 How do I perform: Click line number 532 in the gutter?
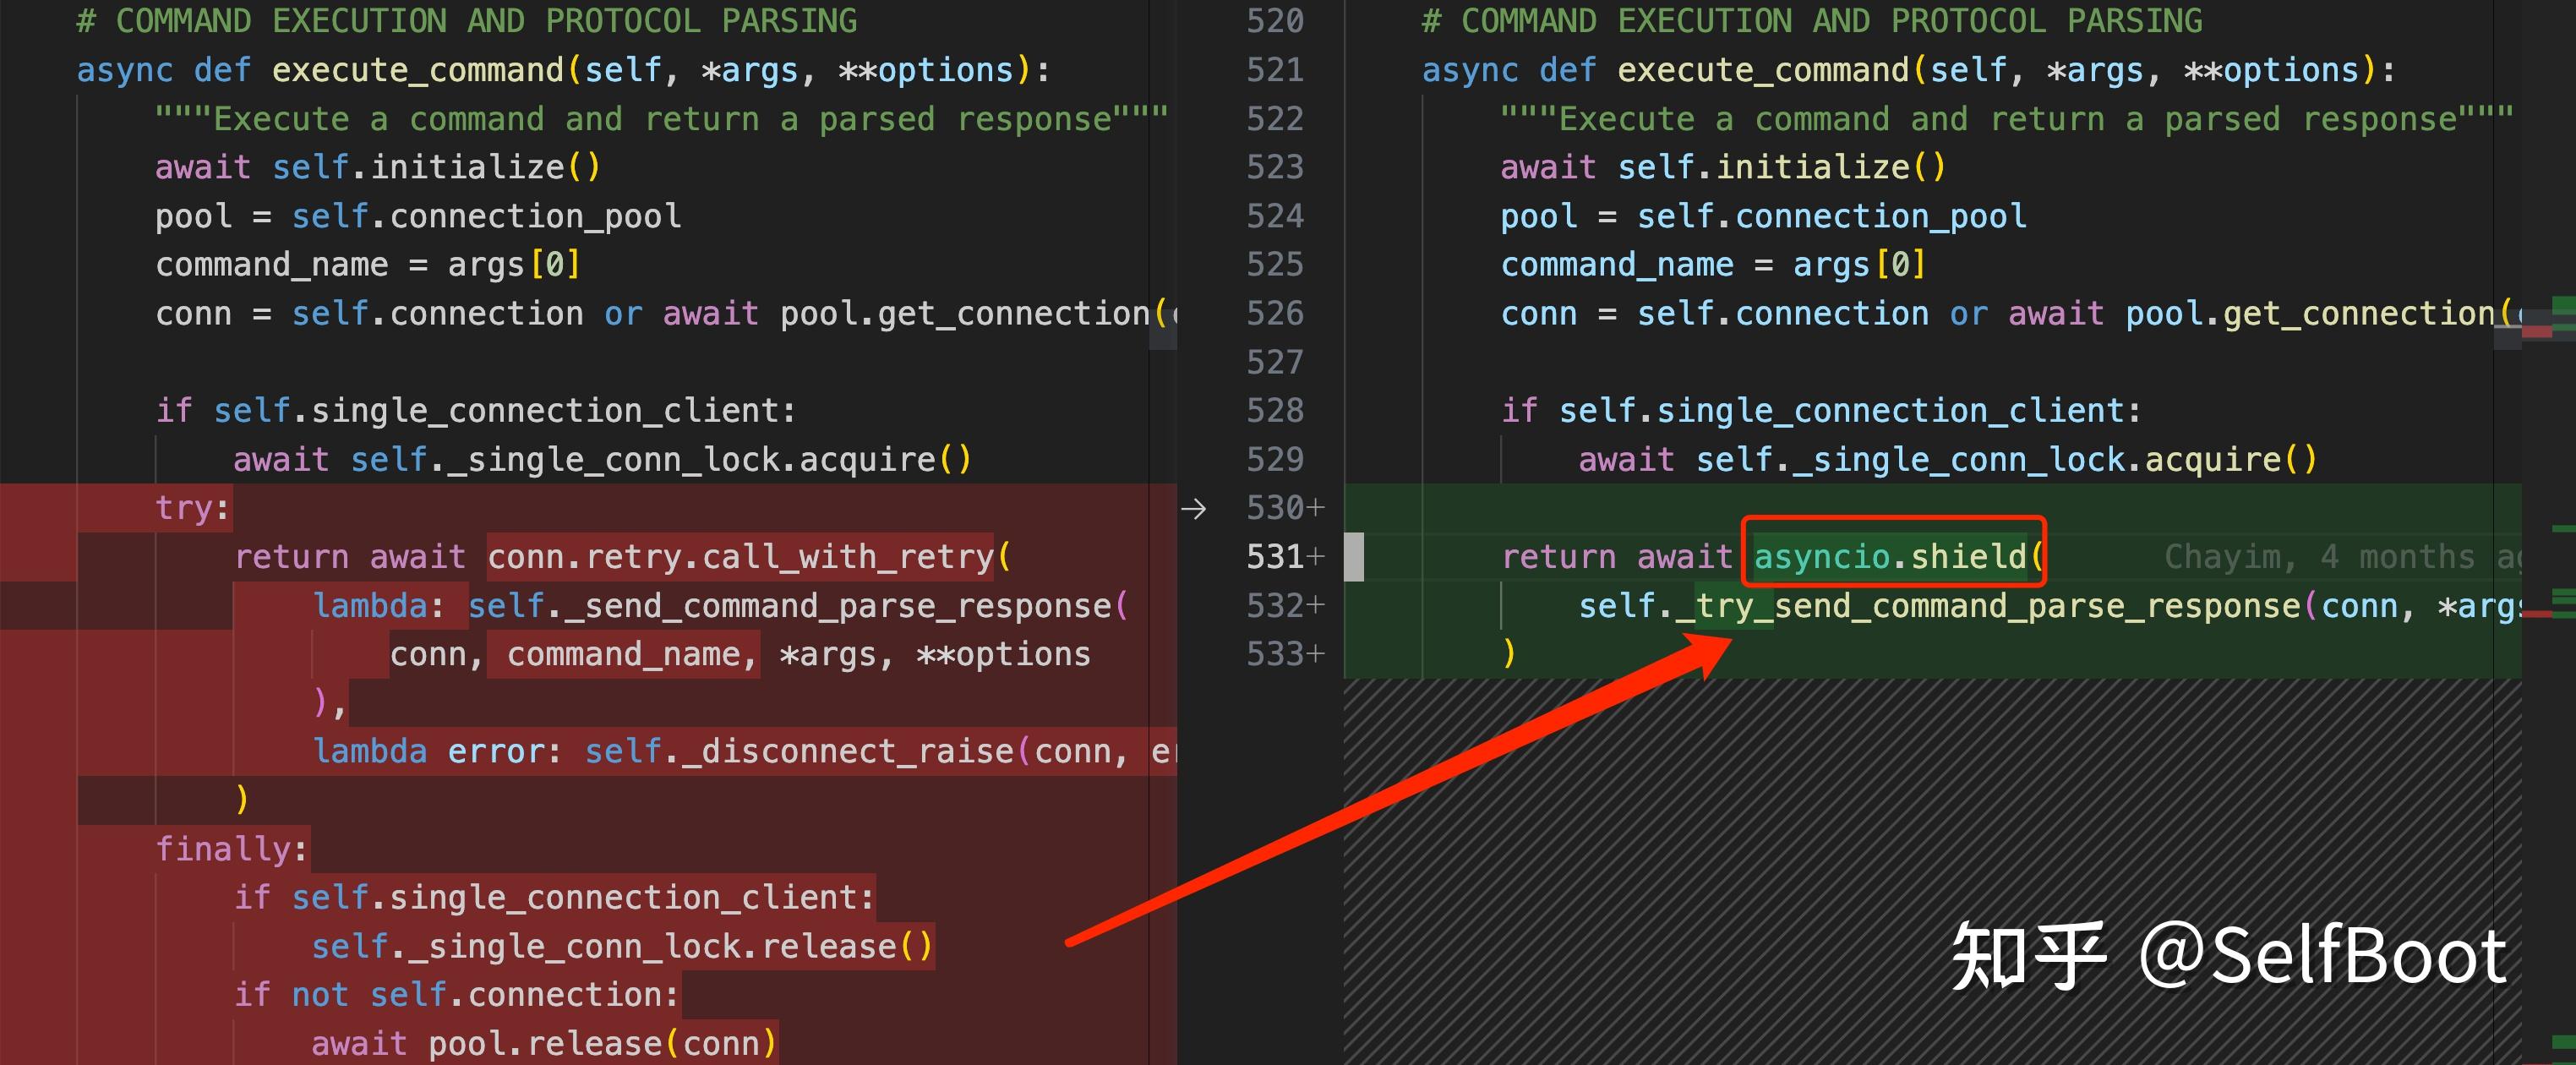tap(1275, 606)
